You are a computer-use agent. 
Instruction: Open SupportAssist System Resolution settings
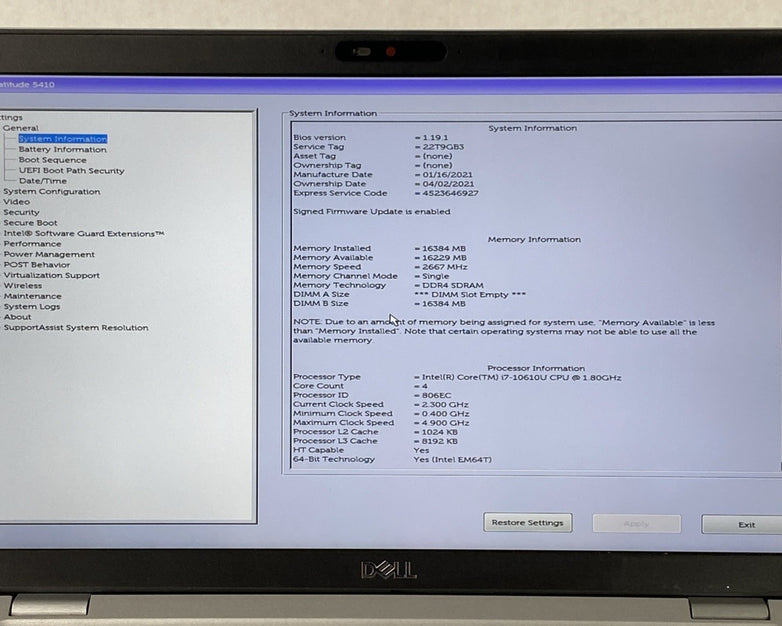click(75, 328)
